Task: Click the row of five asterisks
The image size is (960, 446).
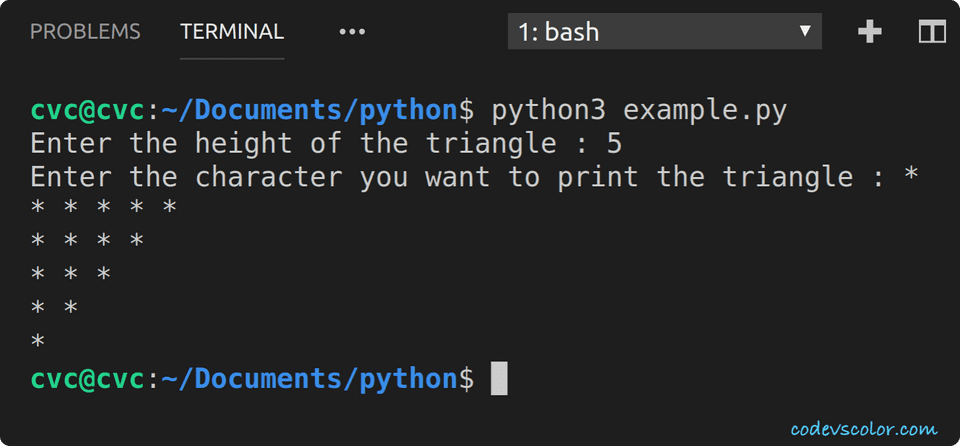Action: (104, 210)
